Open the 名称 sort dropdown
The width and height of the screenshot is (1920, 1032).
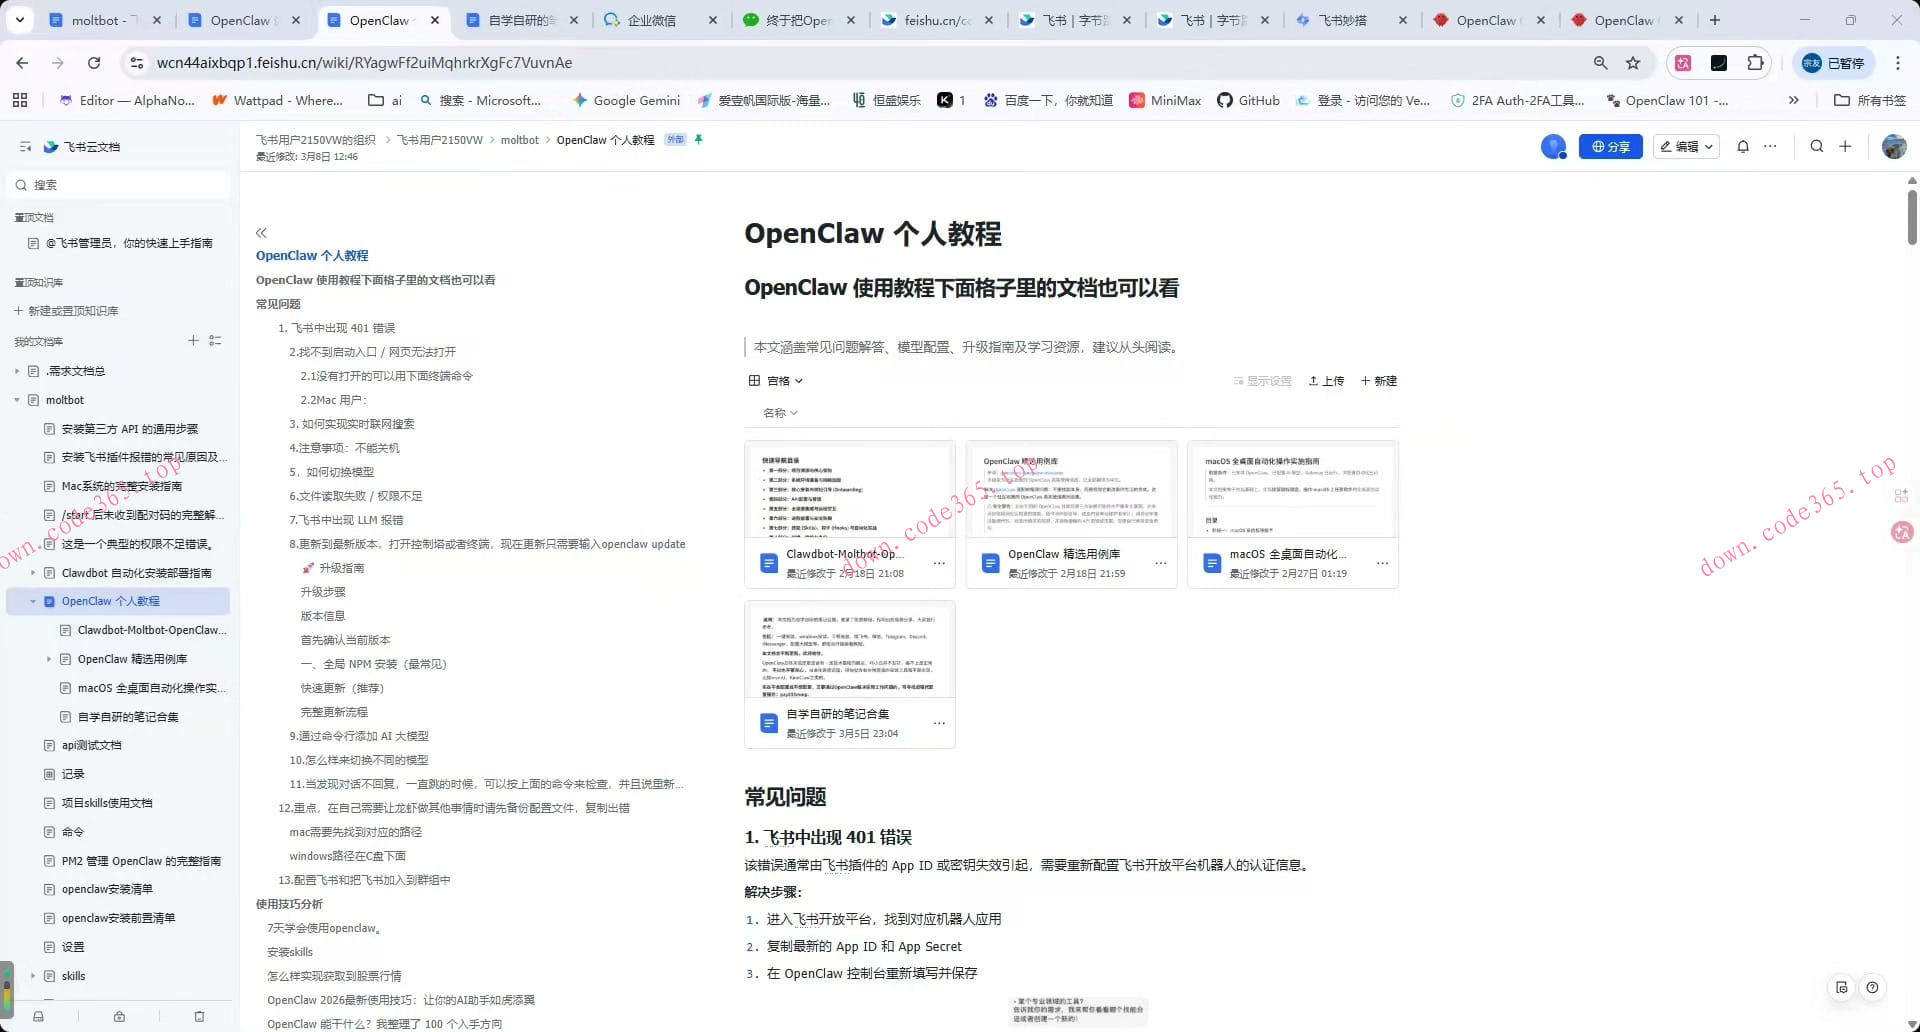[x=780, y=413]
